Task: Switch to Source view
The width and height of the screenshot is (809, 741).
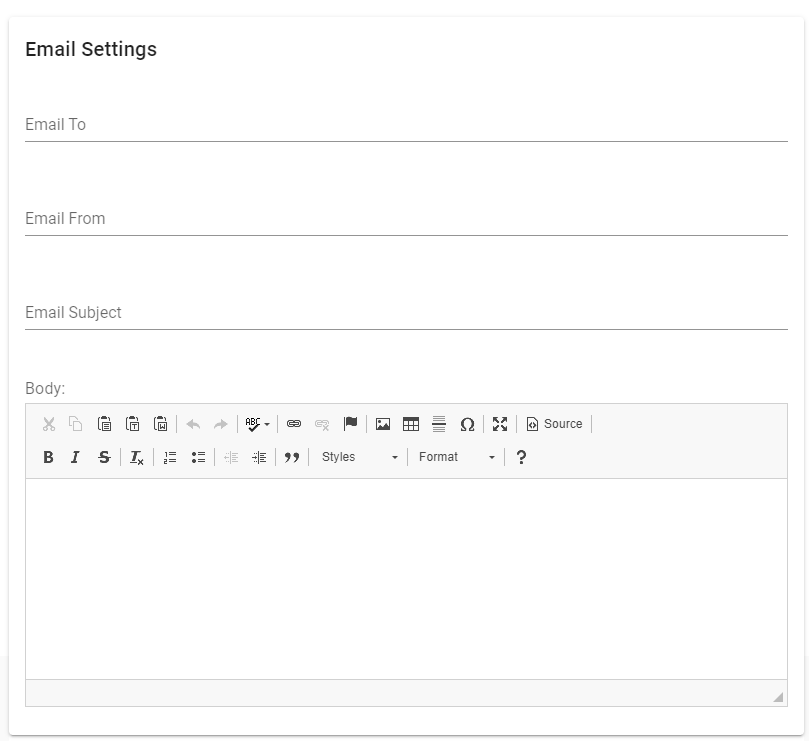Action: pos(555,424)
